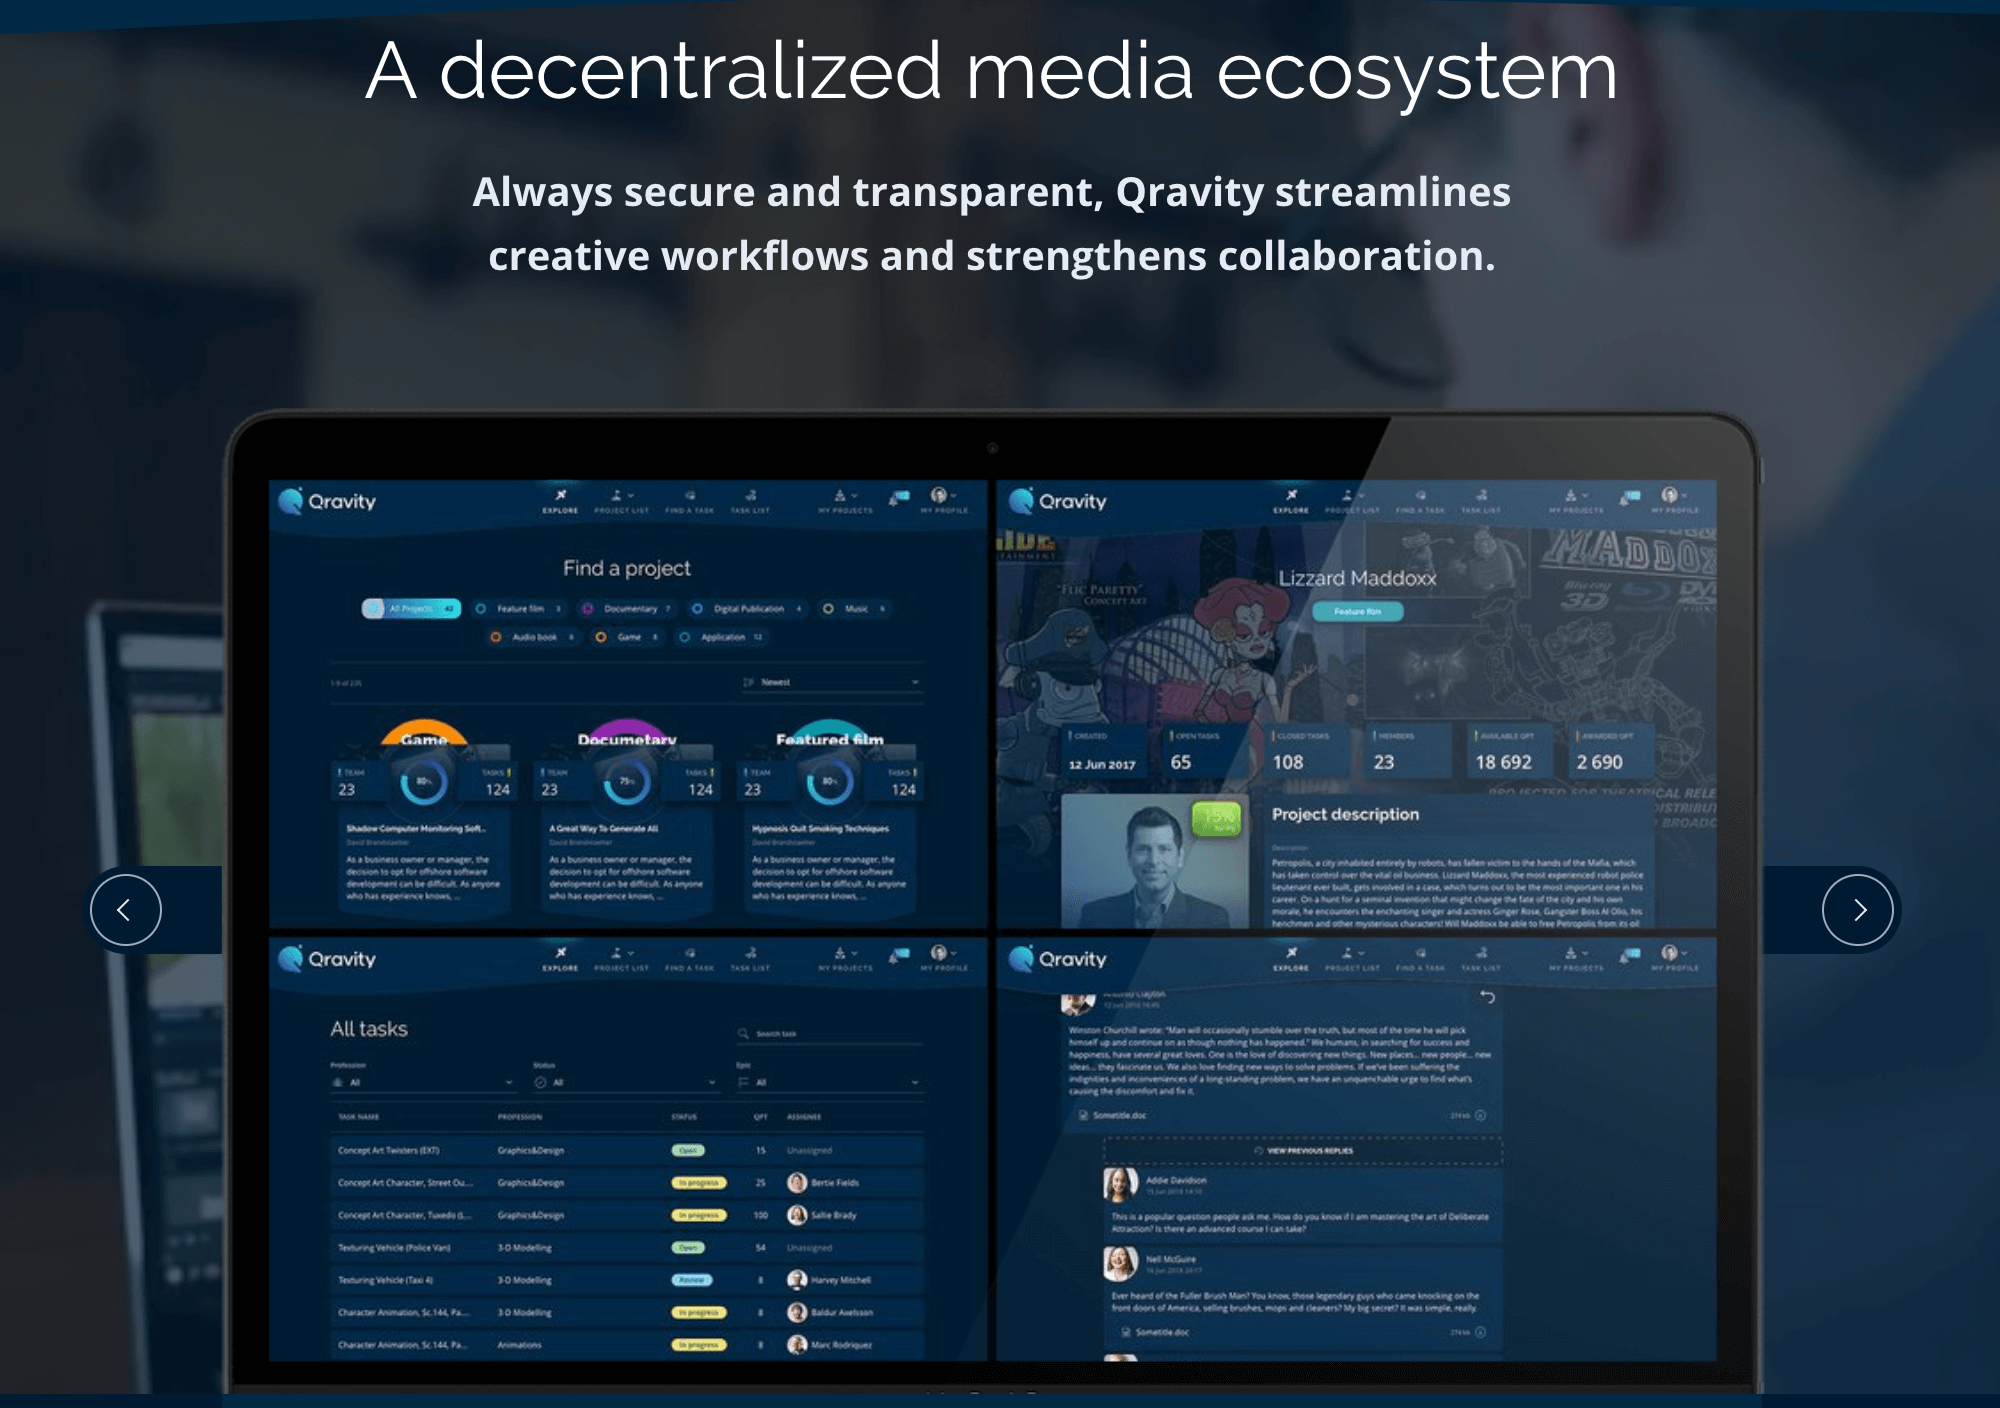This screenshot has height=1408, width=2000.
Task: Click the magnifier icon beside Search task
Action: [x=743, y=1033]
